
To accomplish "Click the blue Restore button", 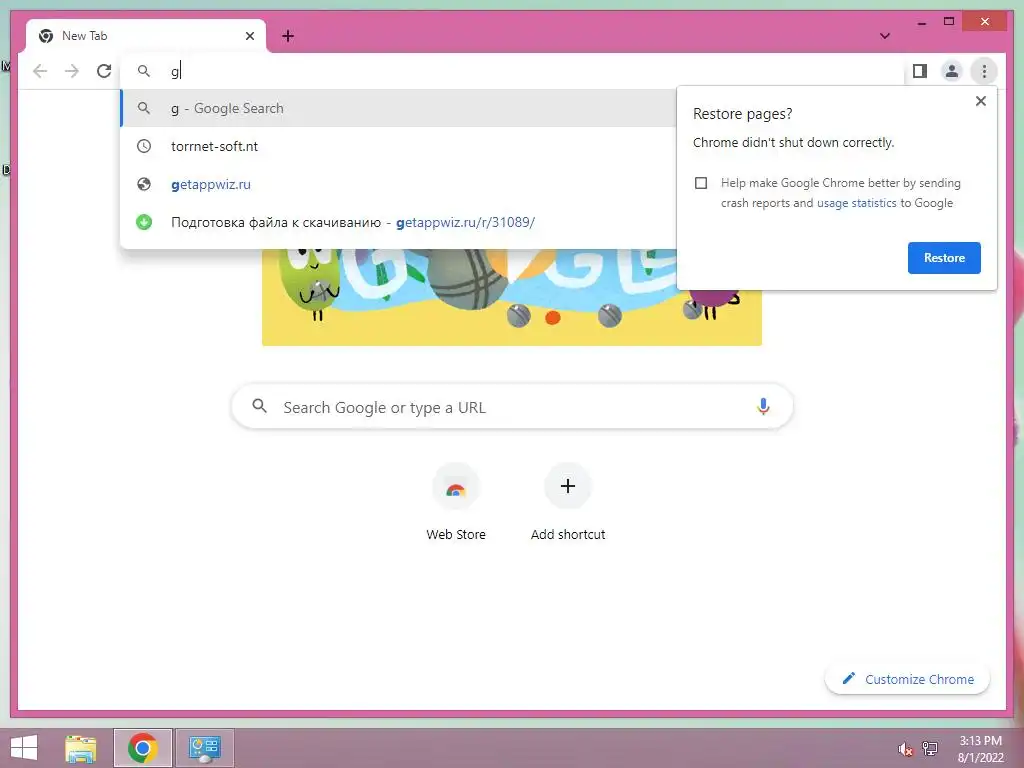I will click(x=944, y=258).
